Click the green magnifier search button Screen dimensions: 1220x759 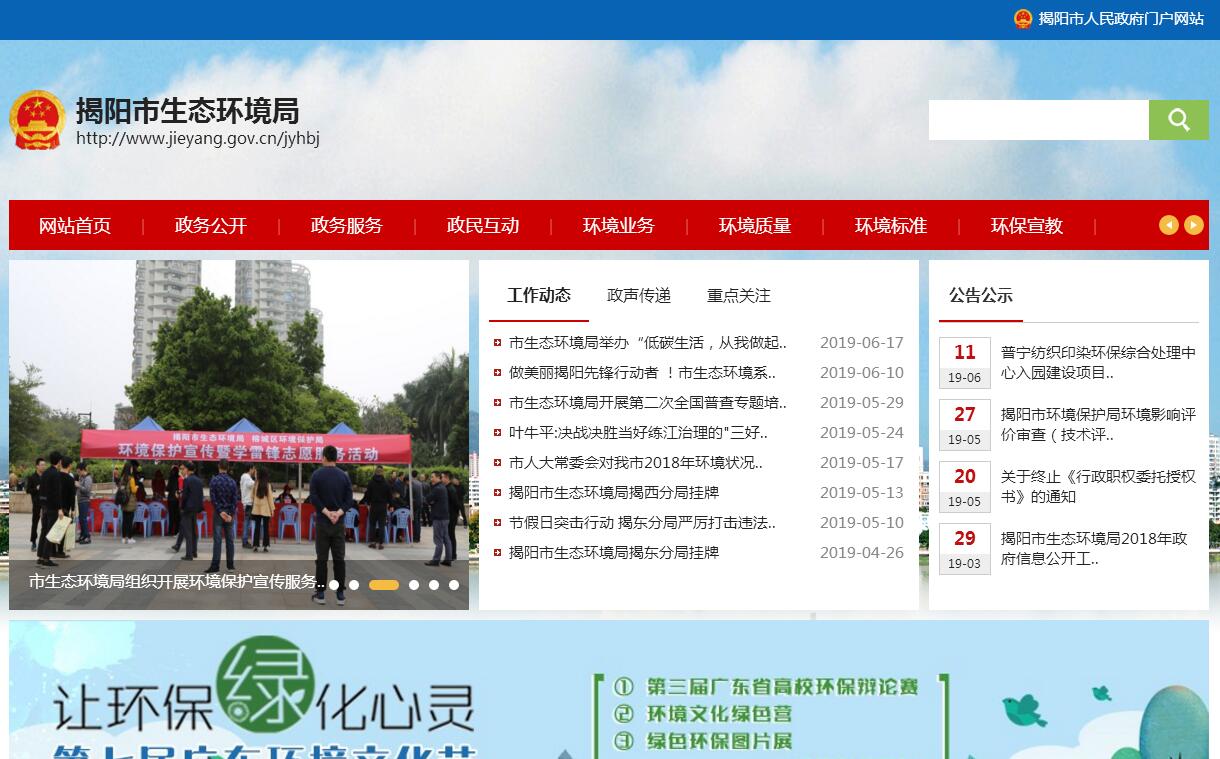(x=1178, y=120)
